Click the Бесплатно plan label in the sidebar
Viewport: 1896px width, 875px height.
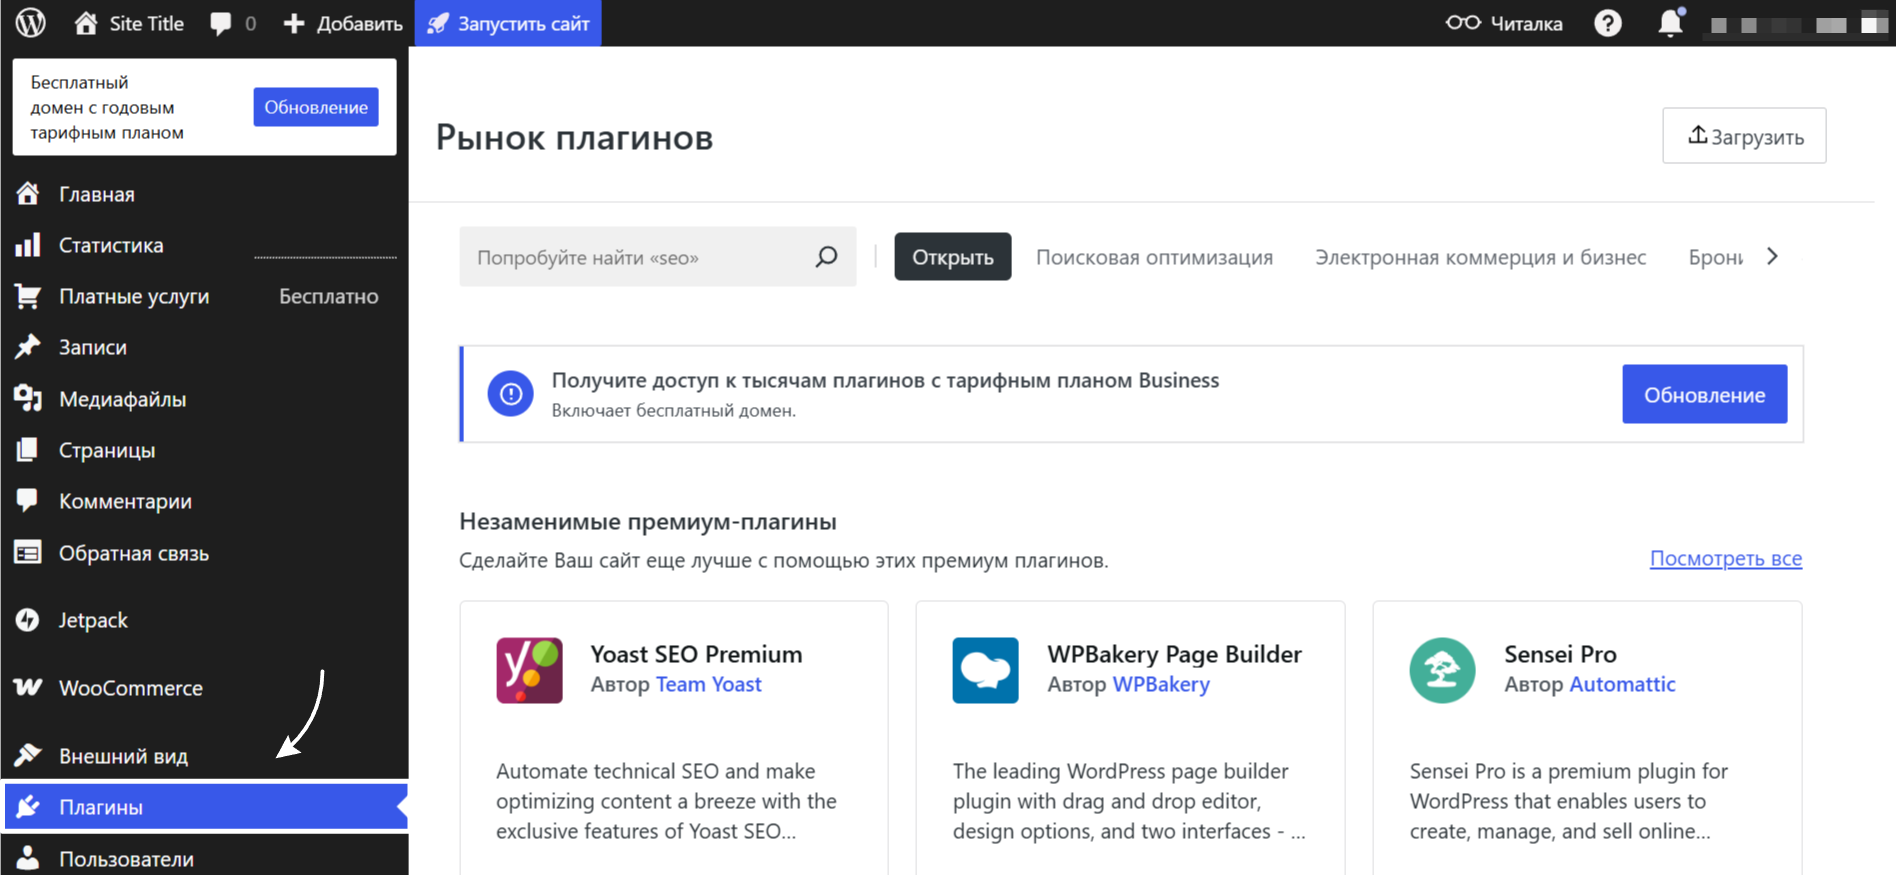click(x=328, y=296)
